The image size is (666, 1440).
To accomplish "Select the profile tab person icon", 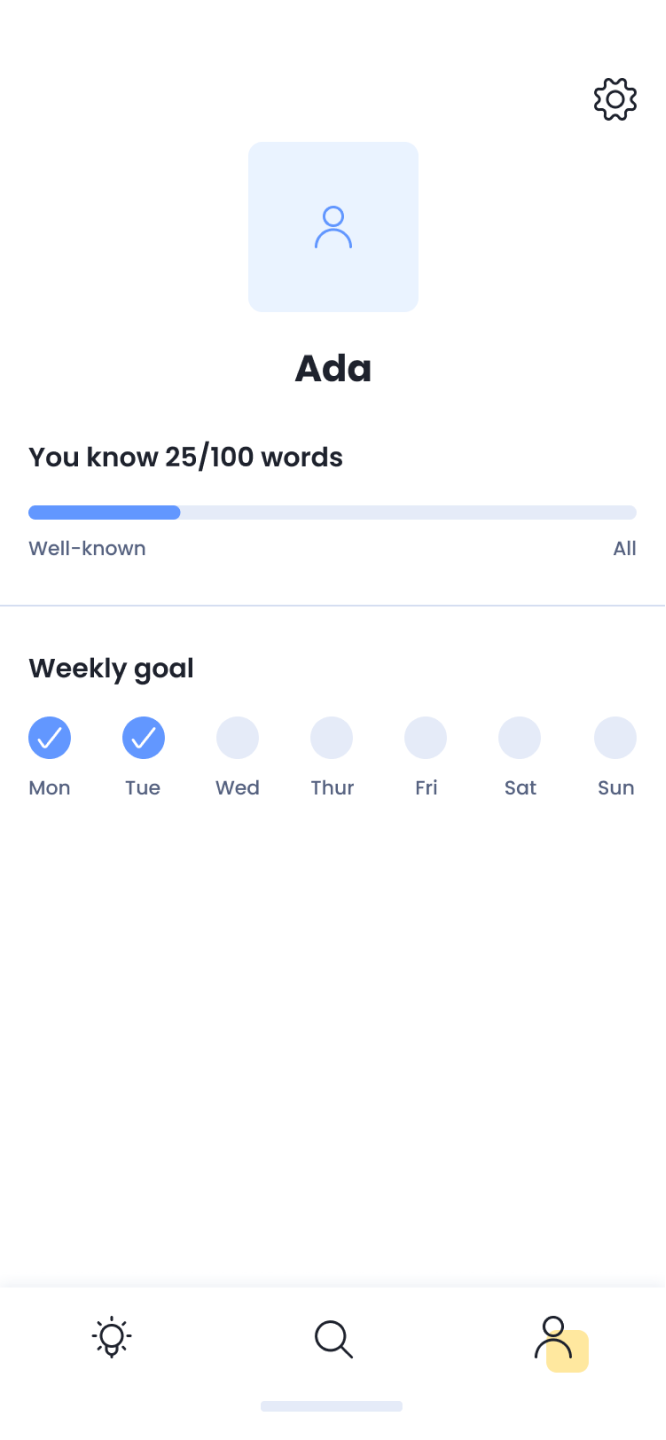I will (x=555, y=1338).
